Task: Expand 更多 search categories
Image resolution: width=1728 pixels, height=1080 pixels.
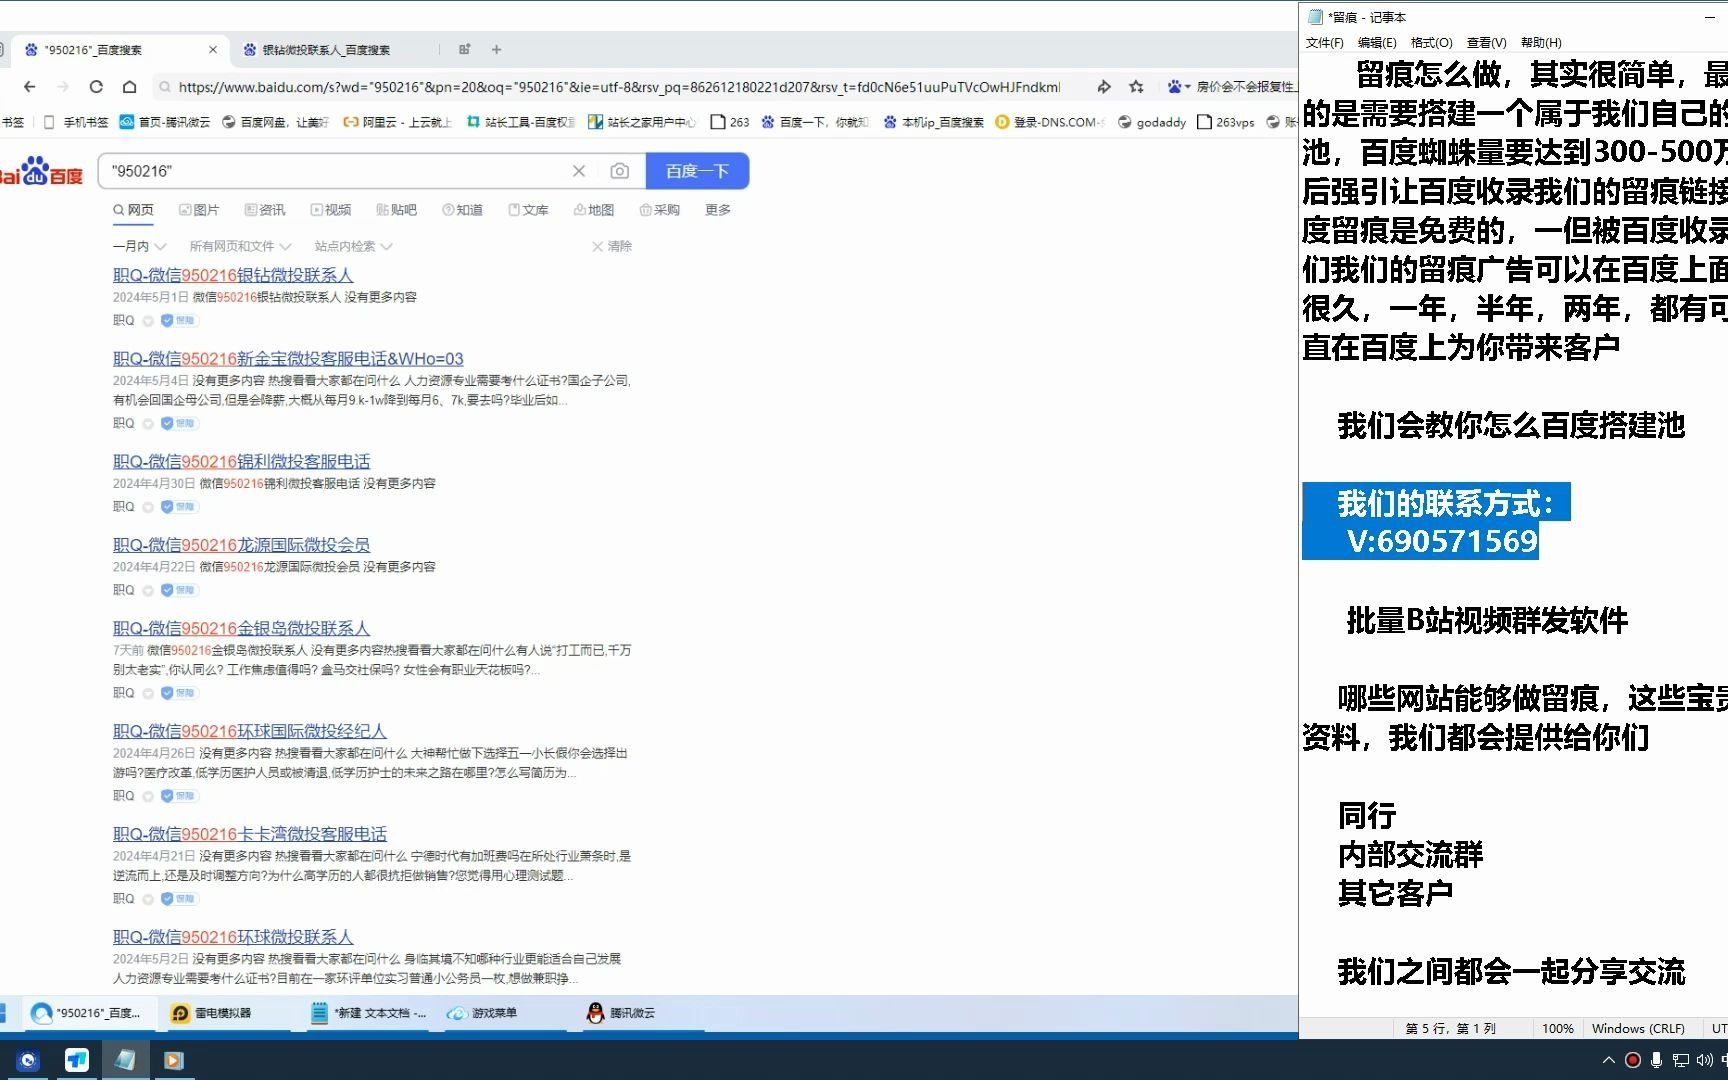Action: (718, 210)
